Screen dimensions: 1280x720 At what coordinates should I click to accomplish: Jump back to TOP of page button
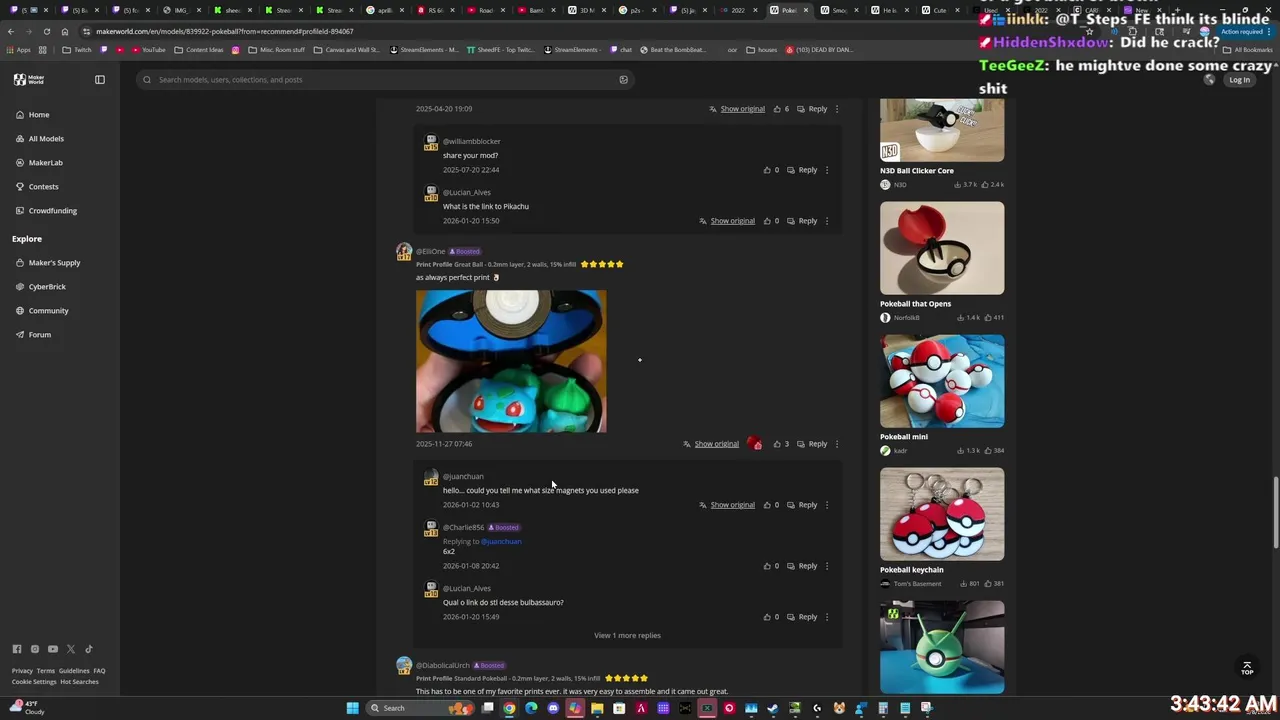(x=1247, y=668)
